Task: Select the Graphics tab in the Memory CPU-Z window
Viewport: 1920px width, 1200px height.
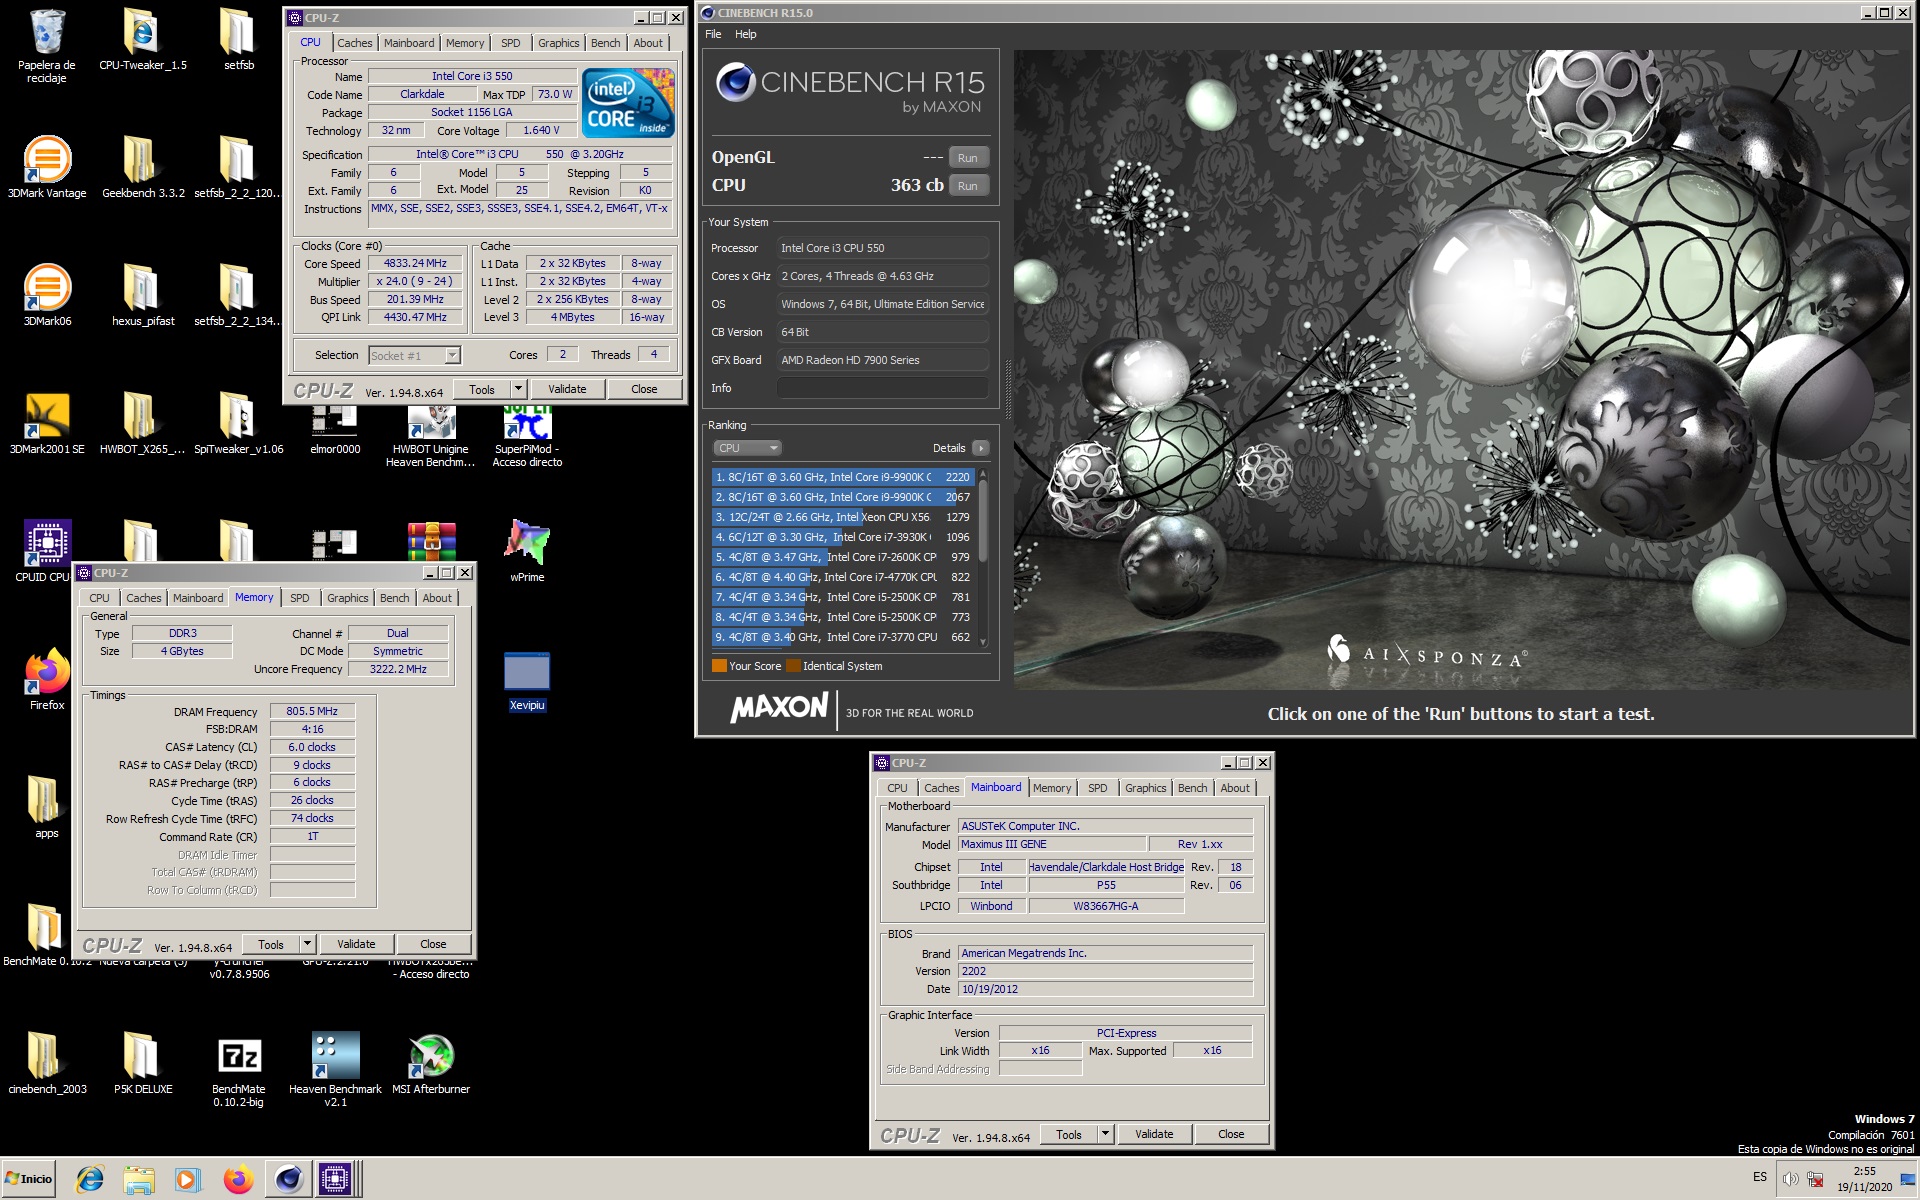Action: (347, 598)
